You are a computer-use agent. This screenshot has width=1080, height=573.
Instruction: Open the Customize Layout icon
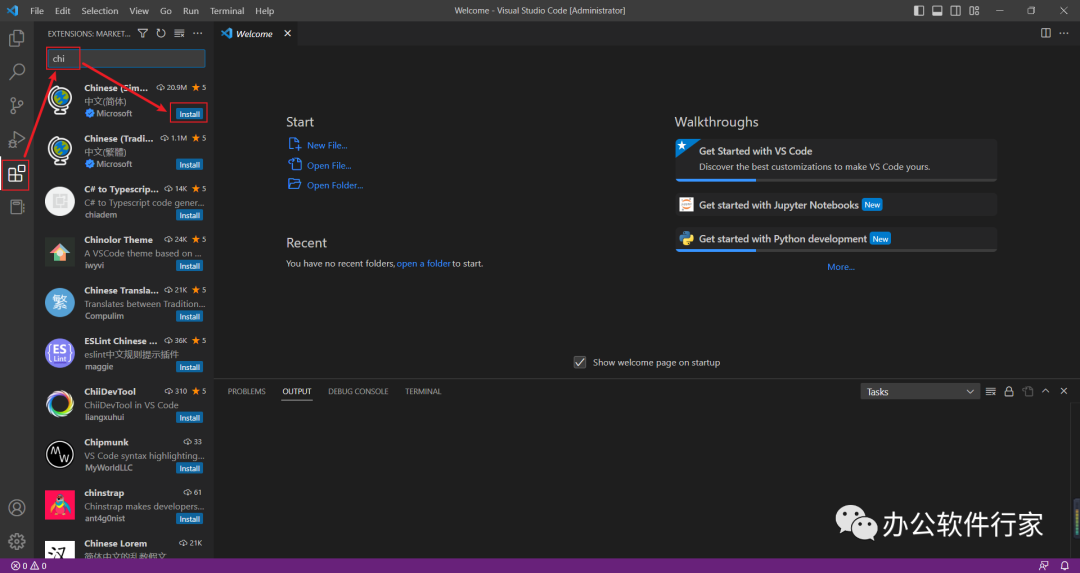pyautogui.click(x=974, y=10)
